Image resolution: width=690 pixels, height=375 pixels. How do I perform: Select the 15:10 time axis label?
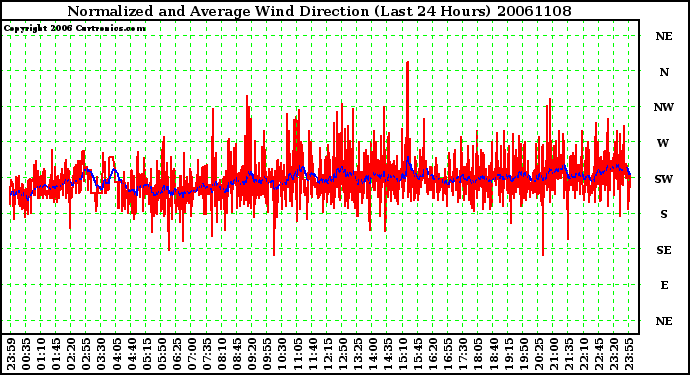[x=402, y=354]
